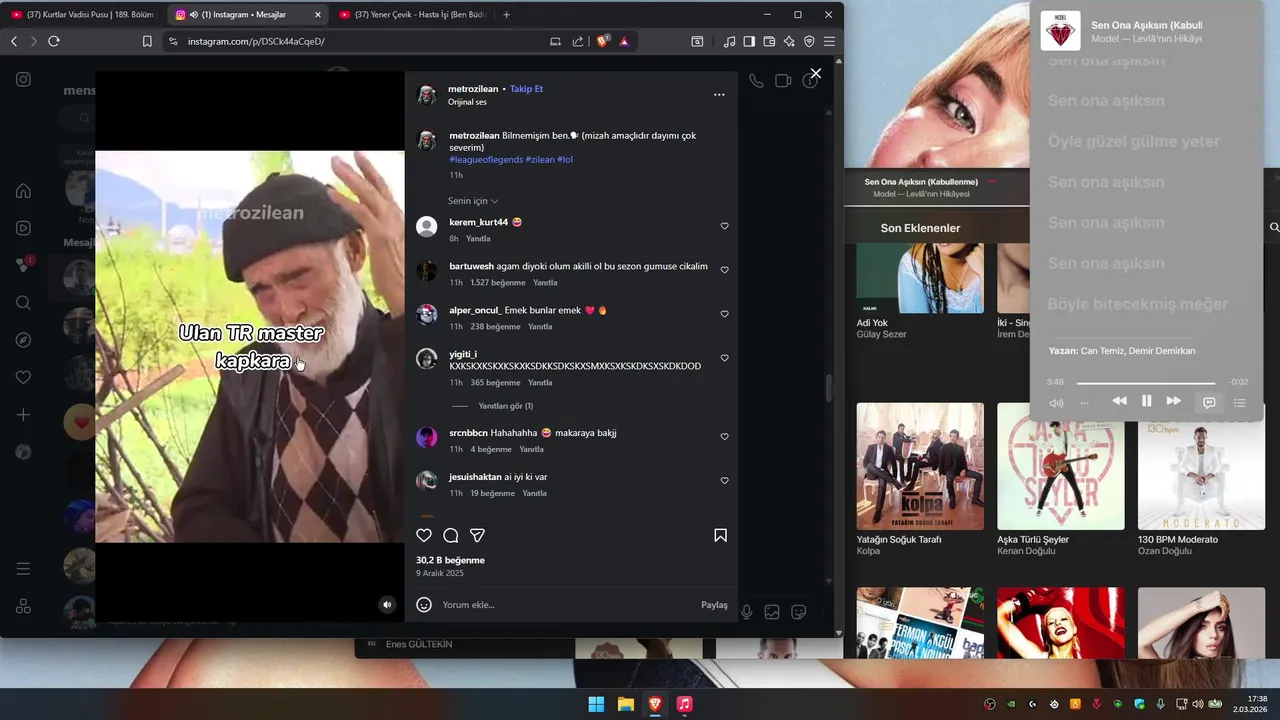Expand the Senin için comment sort dropdown
The width and height of the screenshot is (1280, 720).
point(473,201)
